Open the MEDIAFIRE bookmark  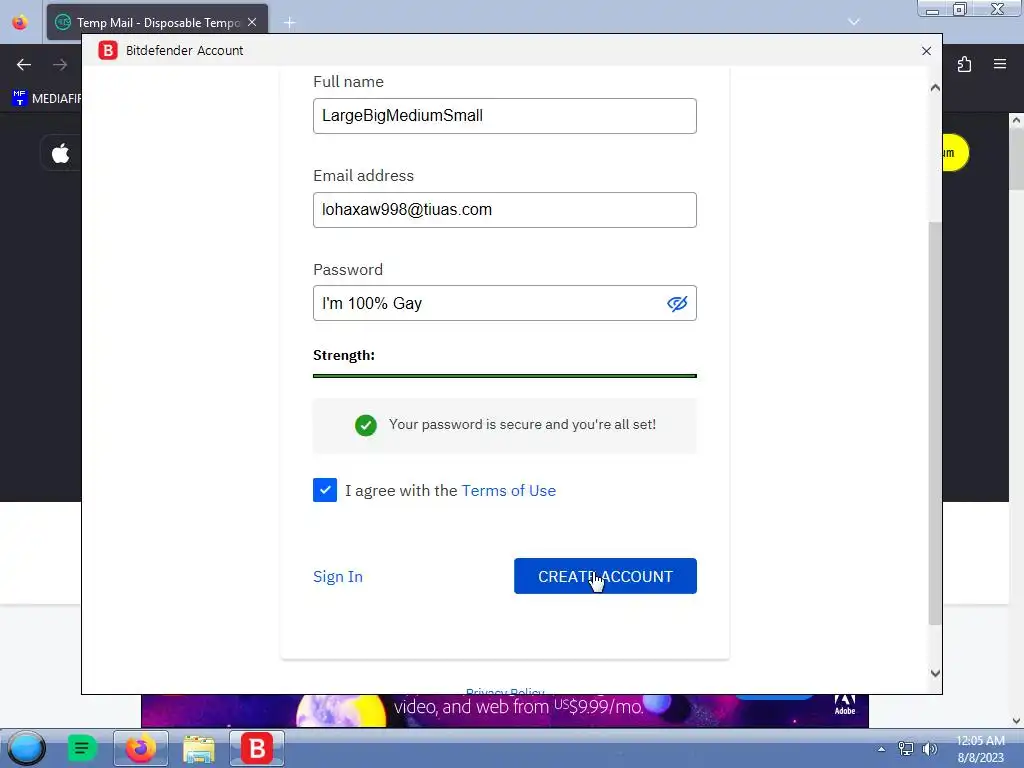coord(47,99)
